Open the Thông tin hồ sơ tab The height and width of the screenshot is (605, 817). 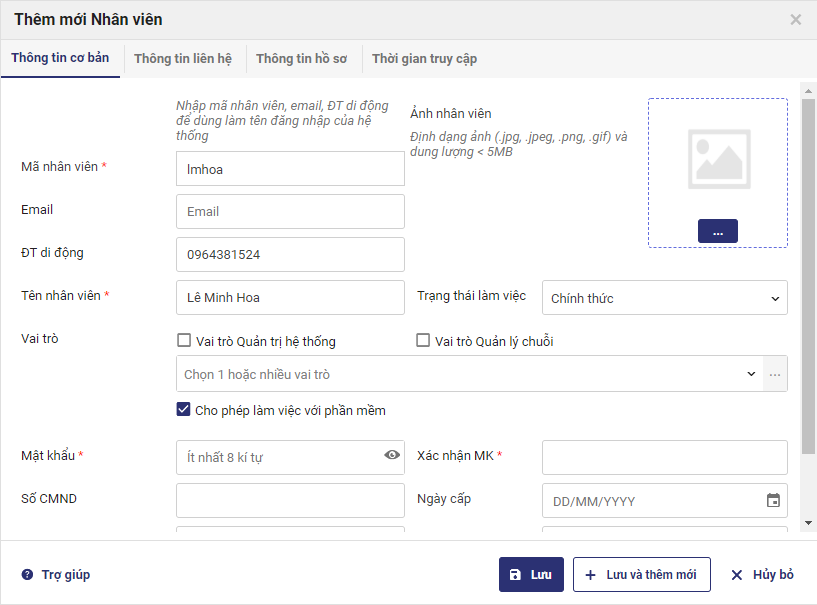(x=301, y=59)
